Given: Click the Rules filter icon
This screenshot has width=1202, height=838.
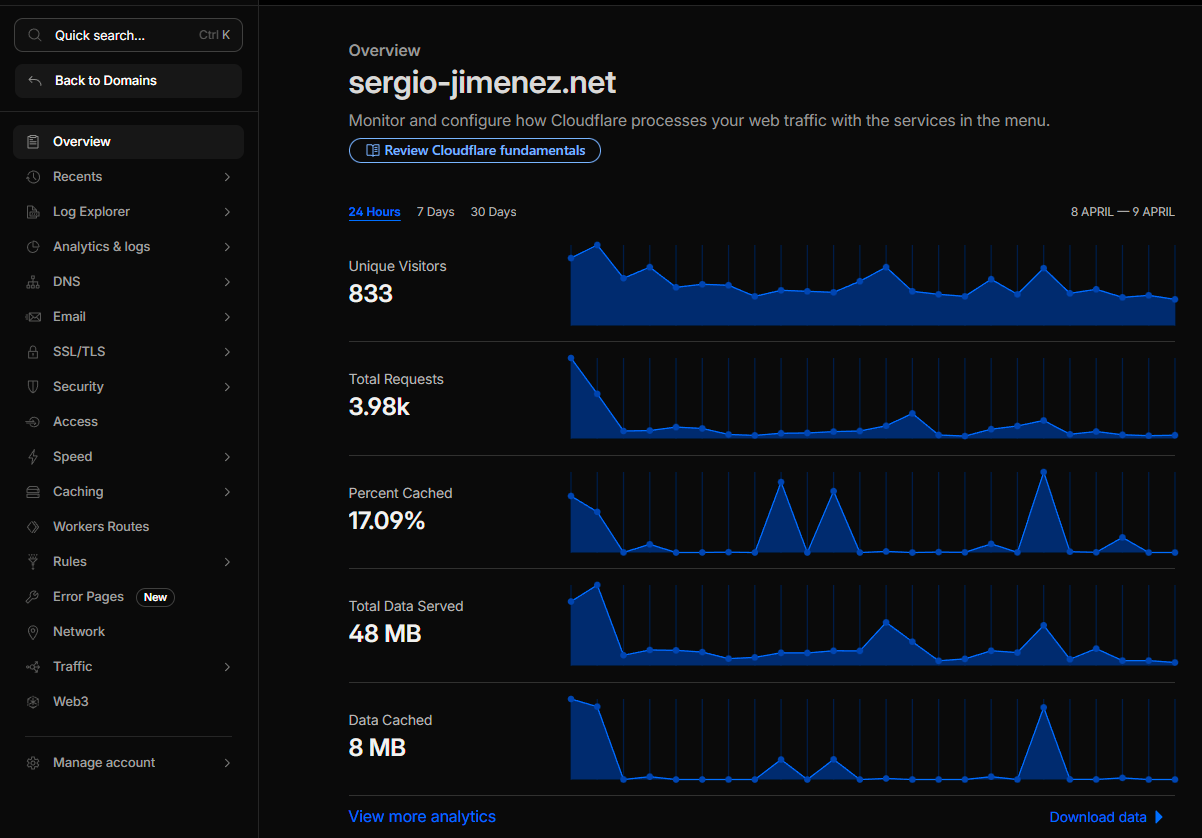Looking at the screenshot, I should [33, 562].
